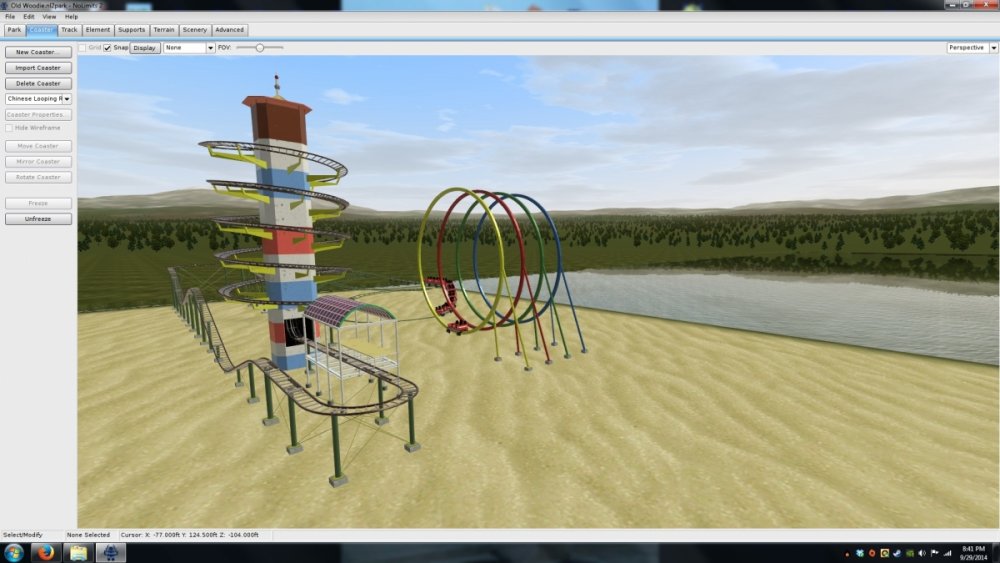Uncheck the Snap checkbox
1000x563 pixels.
tap(107, 47)
